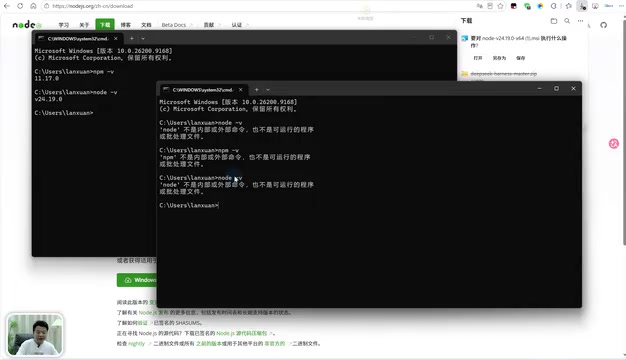Viewport: 626px width, 360px height.
Task: Expand the profile dropdown in front cmd window
Action: pos(268,90)
